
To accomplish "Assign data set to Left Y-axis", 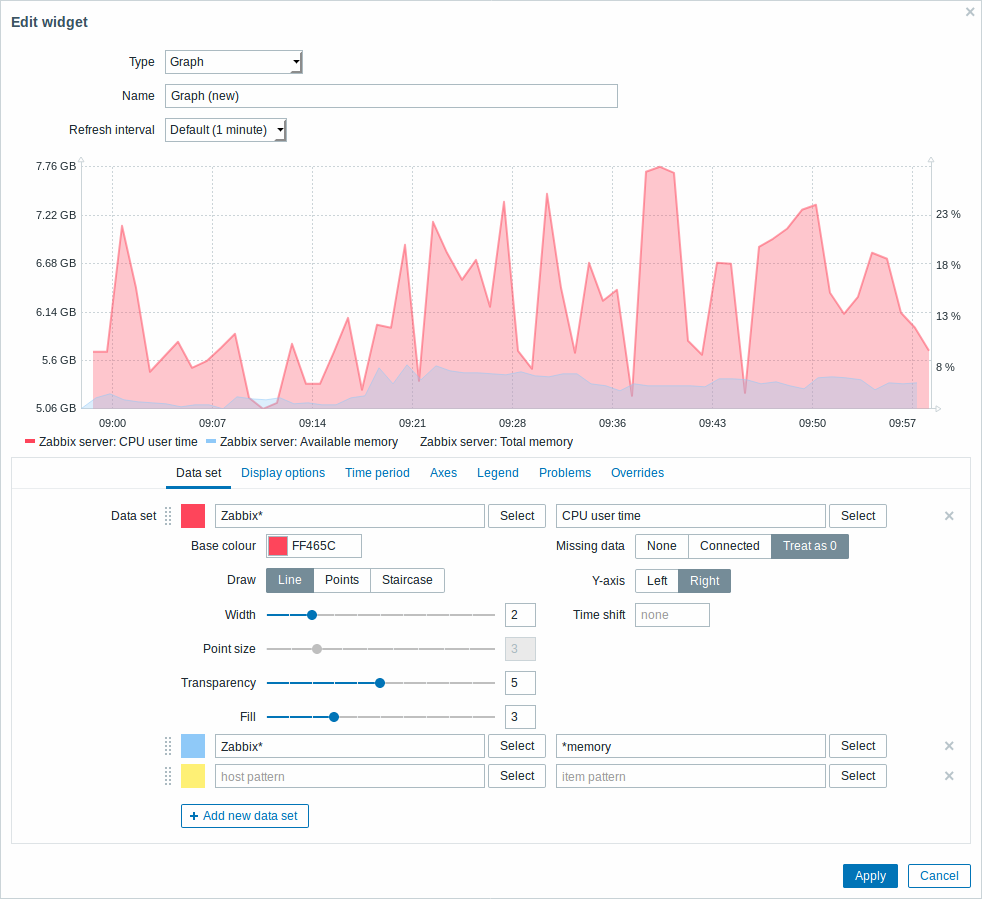I will point(657,581).
